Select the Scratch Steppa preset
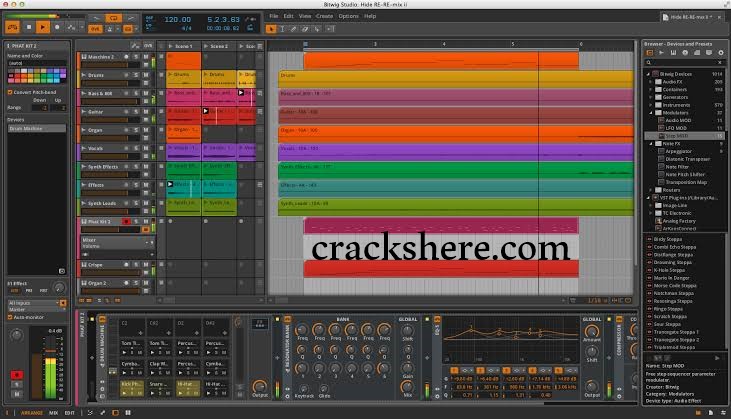Image resolution: width=731 pixels, height=419 pixels. (x=670, y=317)
